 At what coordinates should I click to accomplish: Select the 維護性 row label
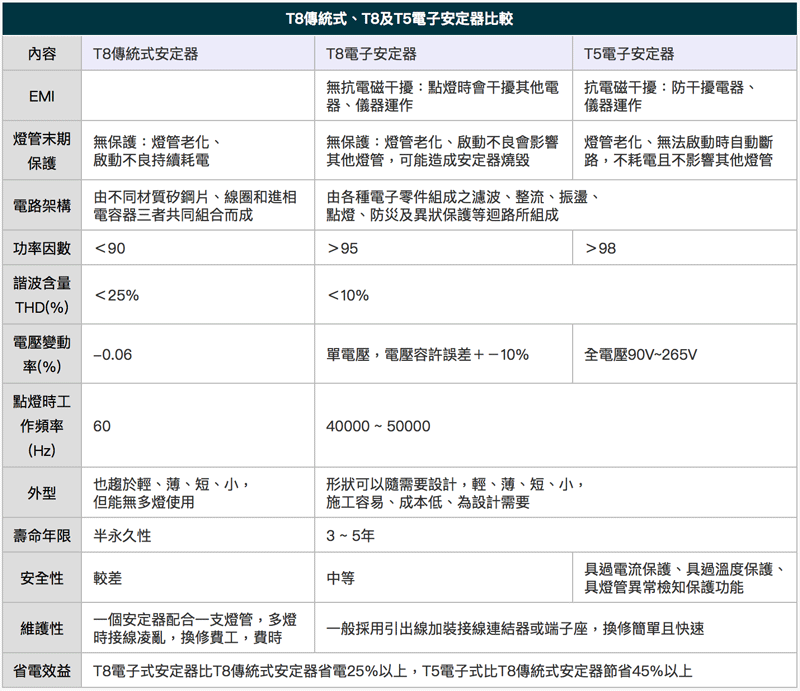pyautogui.click(x=42, y=628)
